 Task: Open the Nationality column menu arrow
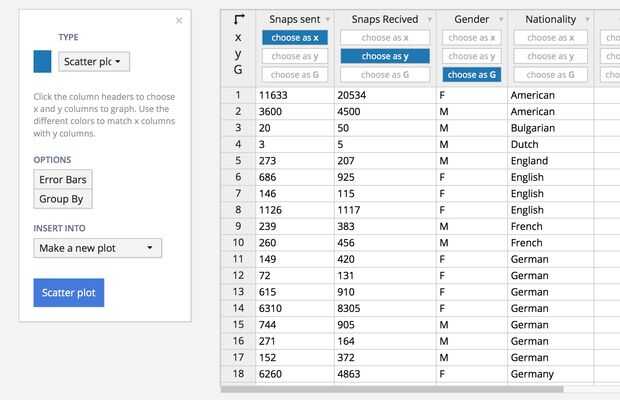point(585,20)
